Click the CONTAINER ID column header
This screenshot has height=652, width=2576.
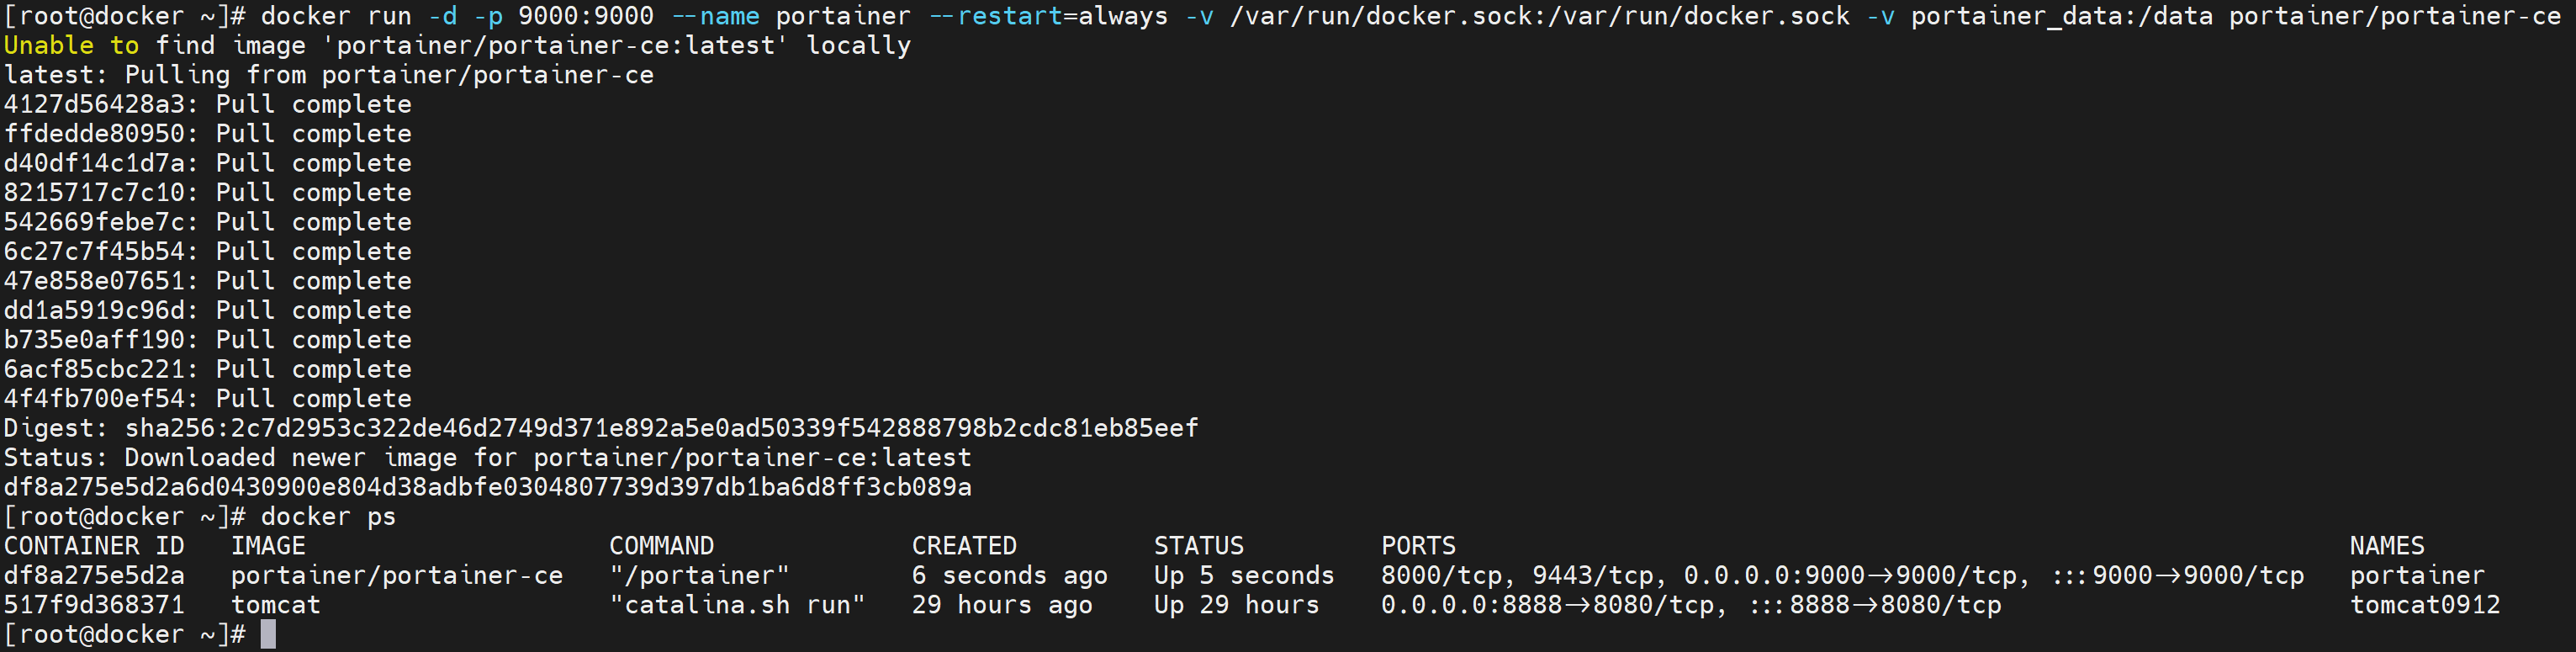(94, 546)
